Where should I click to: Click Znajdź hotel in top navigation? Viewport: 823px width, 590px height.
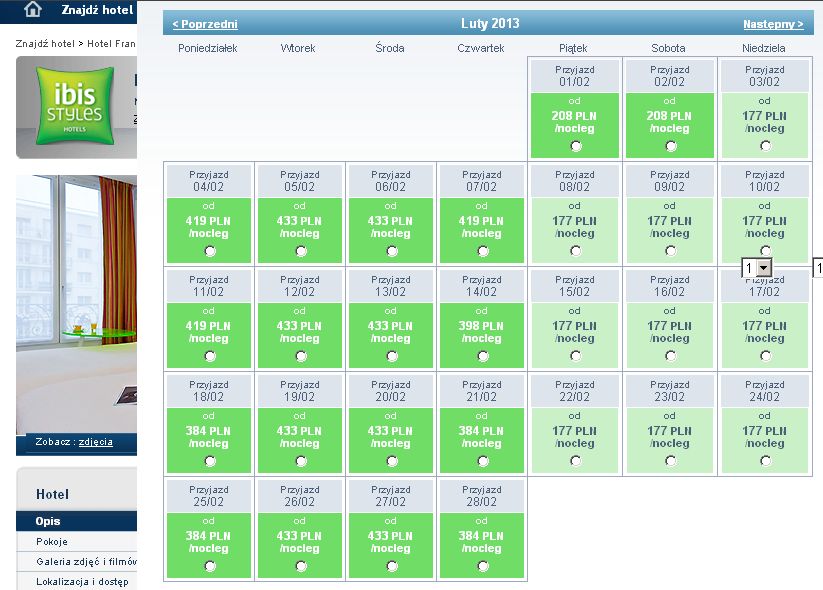(x=97, y=10)
